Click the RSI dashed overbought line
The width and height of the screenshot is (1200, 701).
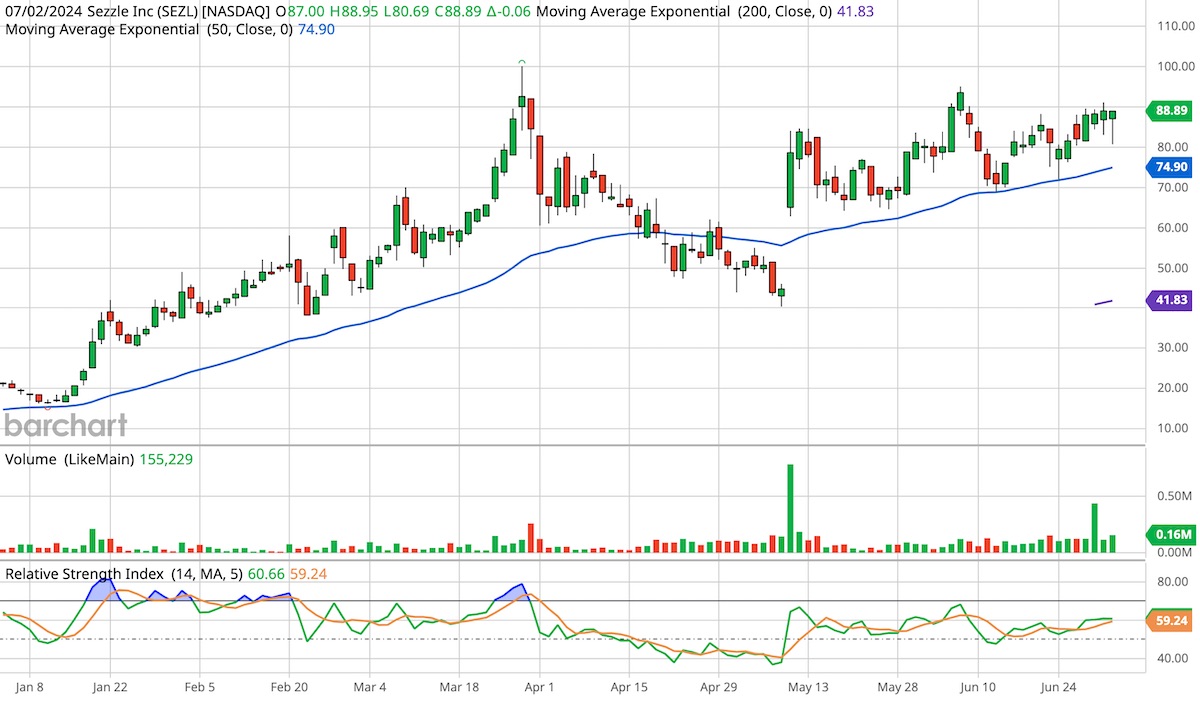tap(600, 600)
